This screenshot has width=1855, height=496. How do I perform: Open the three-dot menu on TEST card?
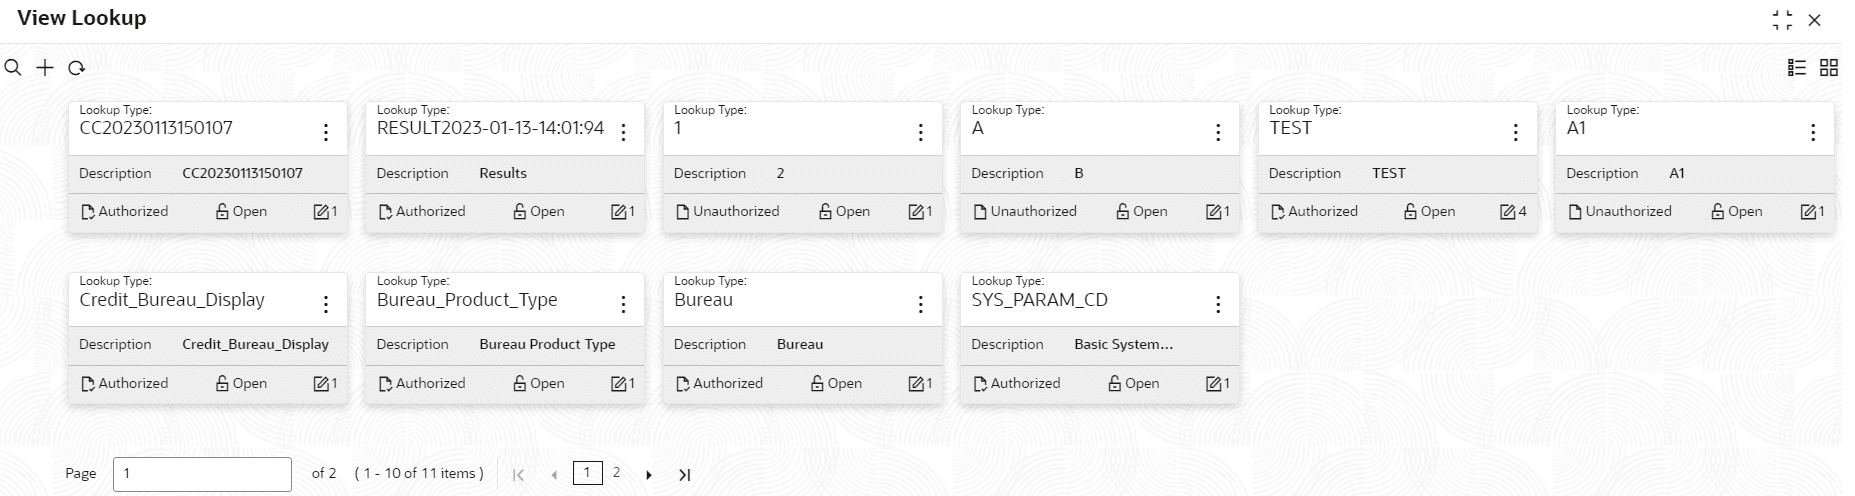[1515, 132]
